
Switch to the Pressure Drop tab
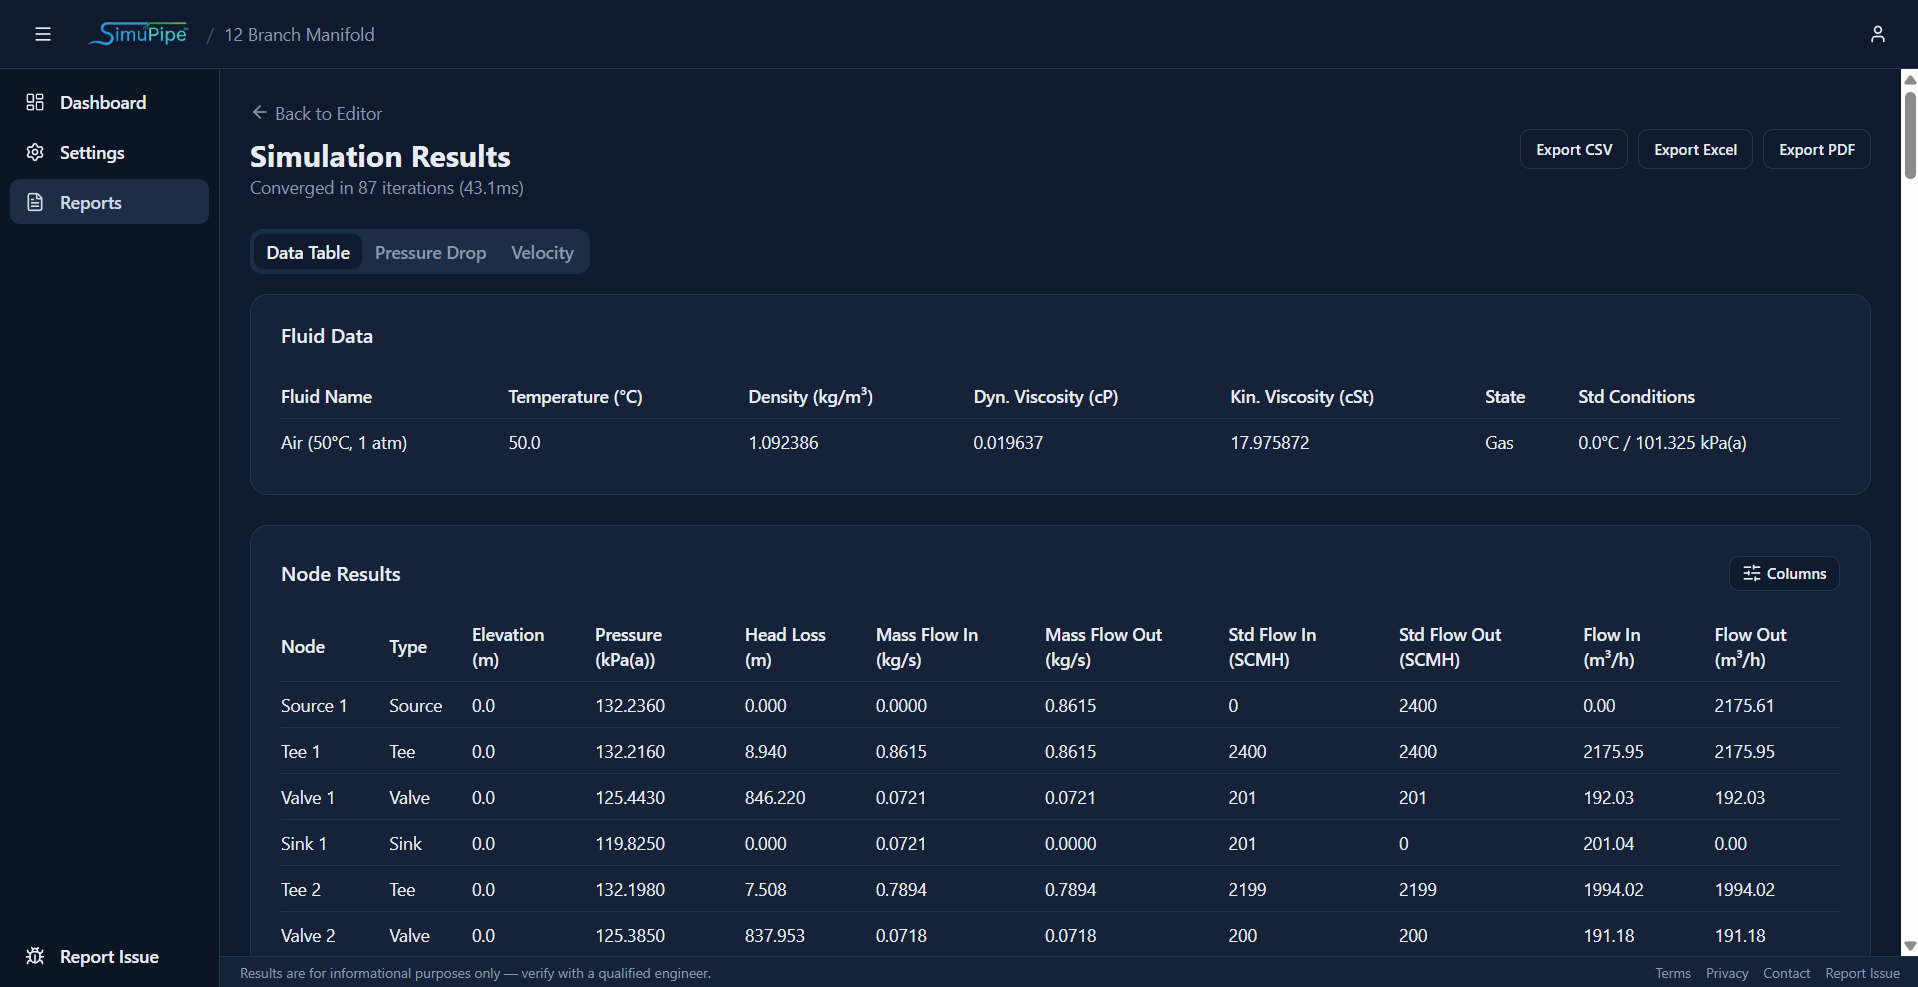click(x=430, y=252)
